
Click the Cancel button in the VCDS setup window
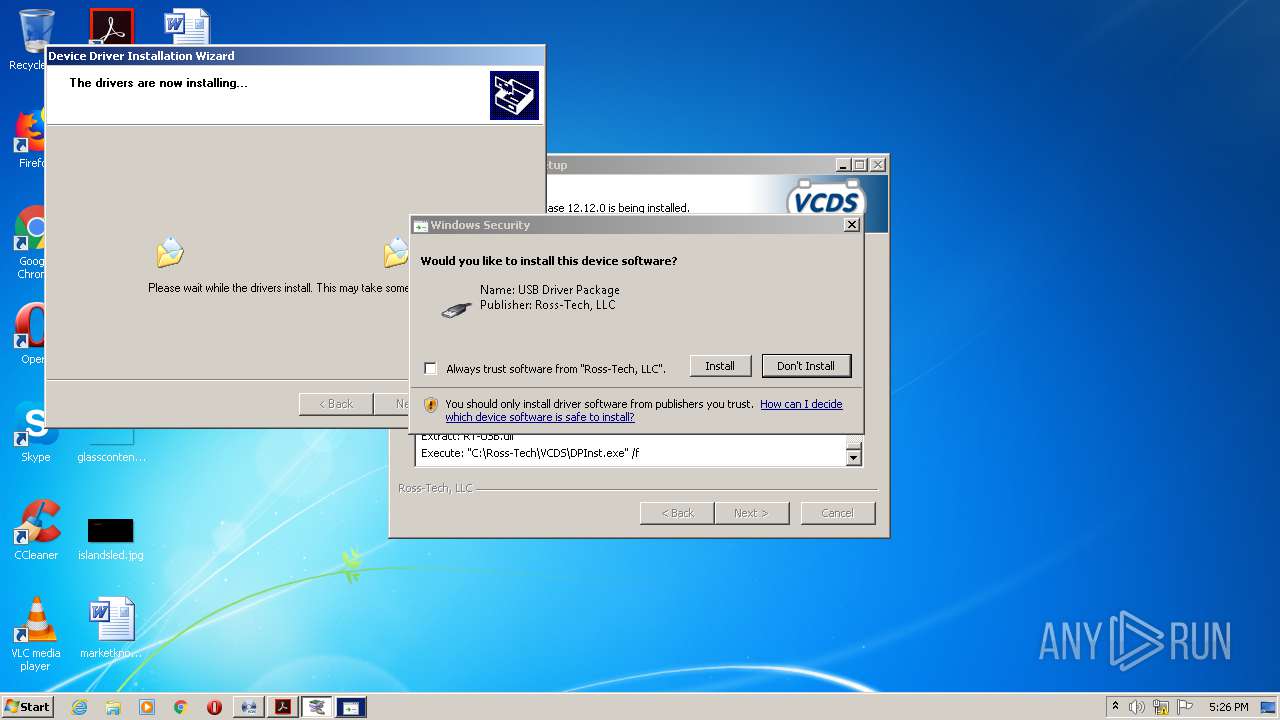pos(837,513)
